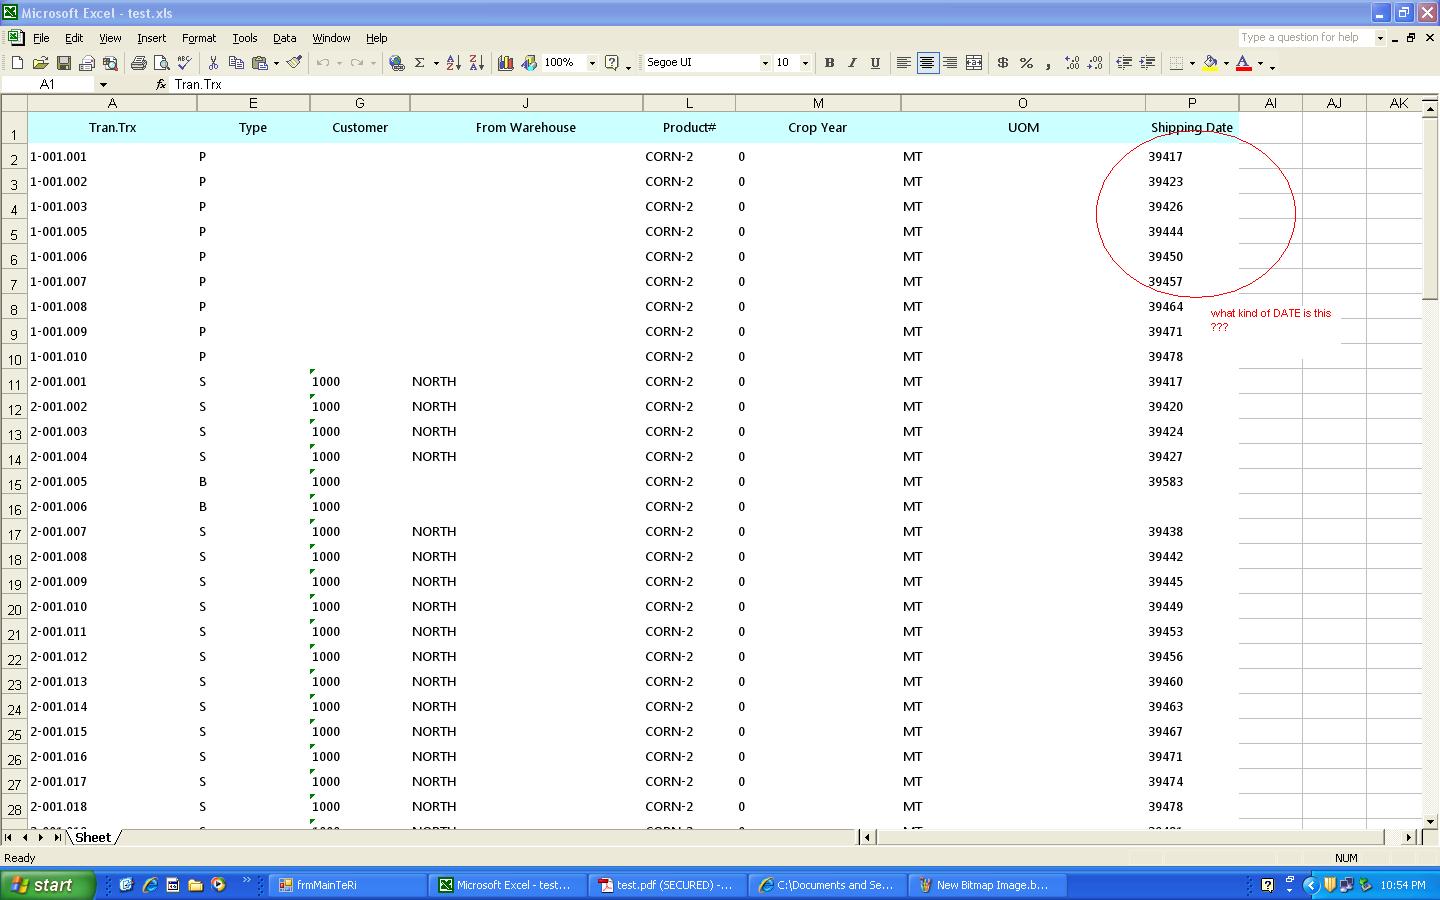Expand the zoom percentage dropdown
The image size is (1440, 900).
pyautogui.click(x=592, y=63)
